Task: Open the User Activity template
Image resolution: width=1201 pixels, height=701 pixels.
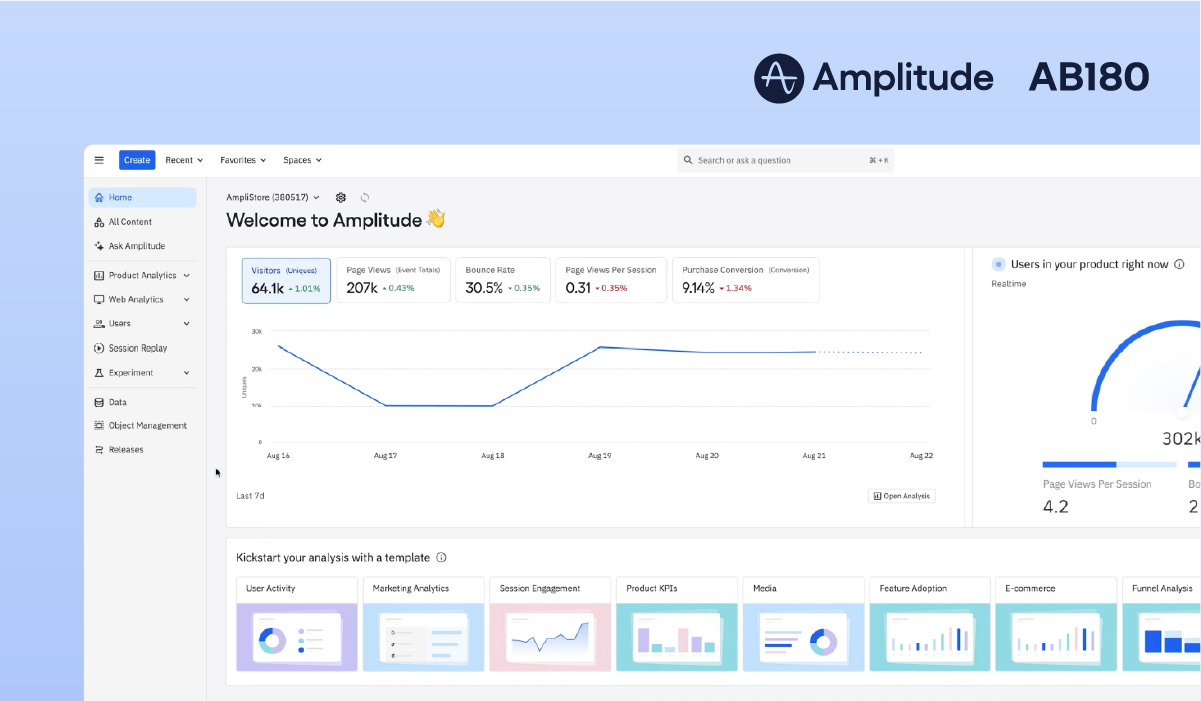Action: click(x=297, y=624)
